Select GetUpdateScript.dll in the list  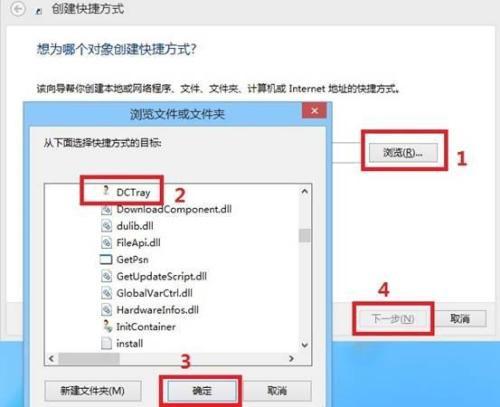coord(161,276)
